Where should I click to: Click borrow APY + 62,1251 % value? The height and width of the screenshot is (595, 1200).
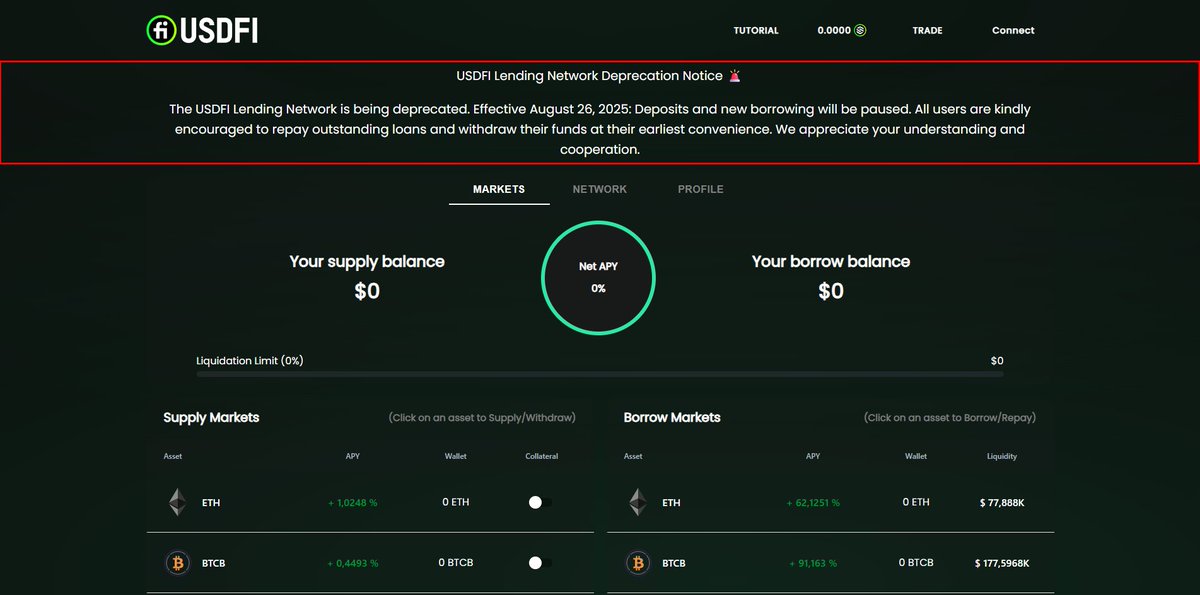click(813, 503)
